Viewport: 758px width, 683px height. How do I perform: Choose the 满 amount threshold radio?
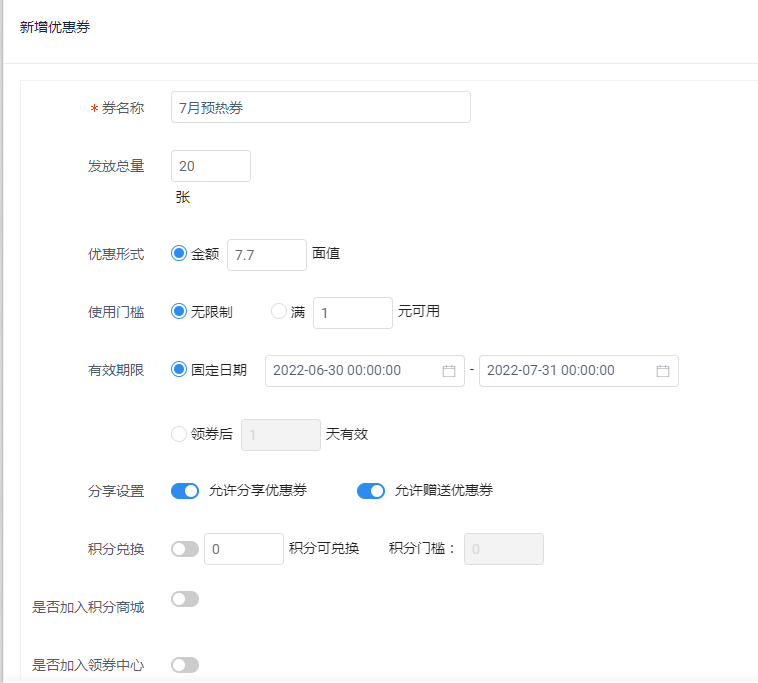pos(278,311)
